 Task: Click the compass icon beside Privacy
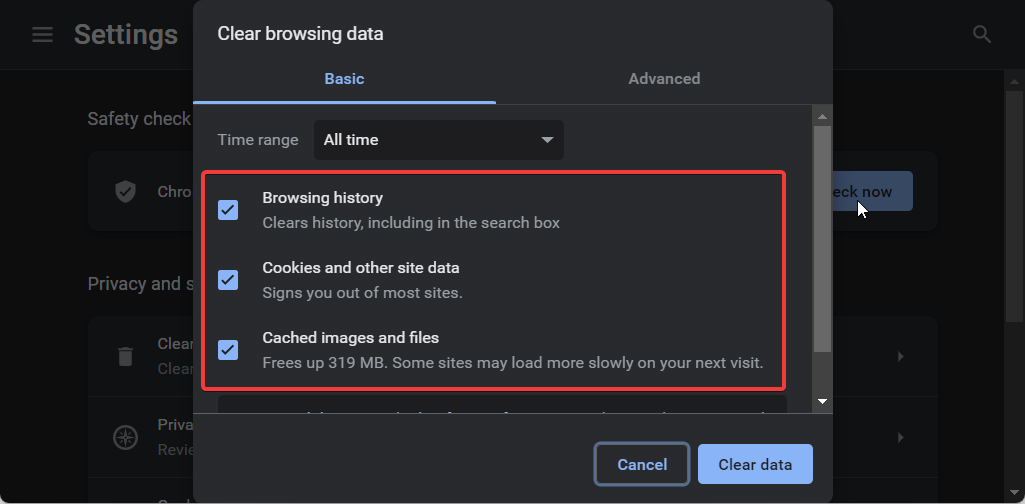click(x=126, y=437)
